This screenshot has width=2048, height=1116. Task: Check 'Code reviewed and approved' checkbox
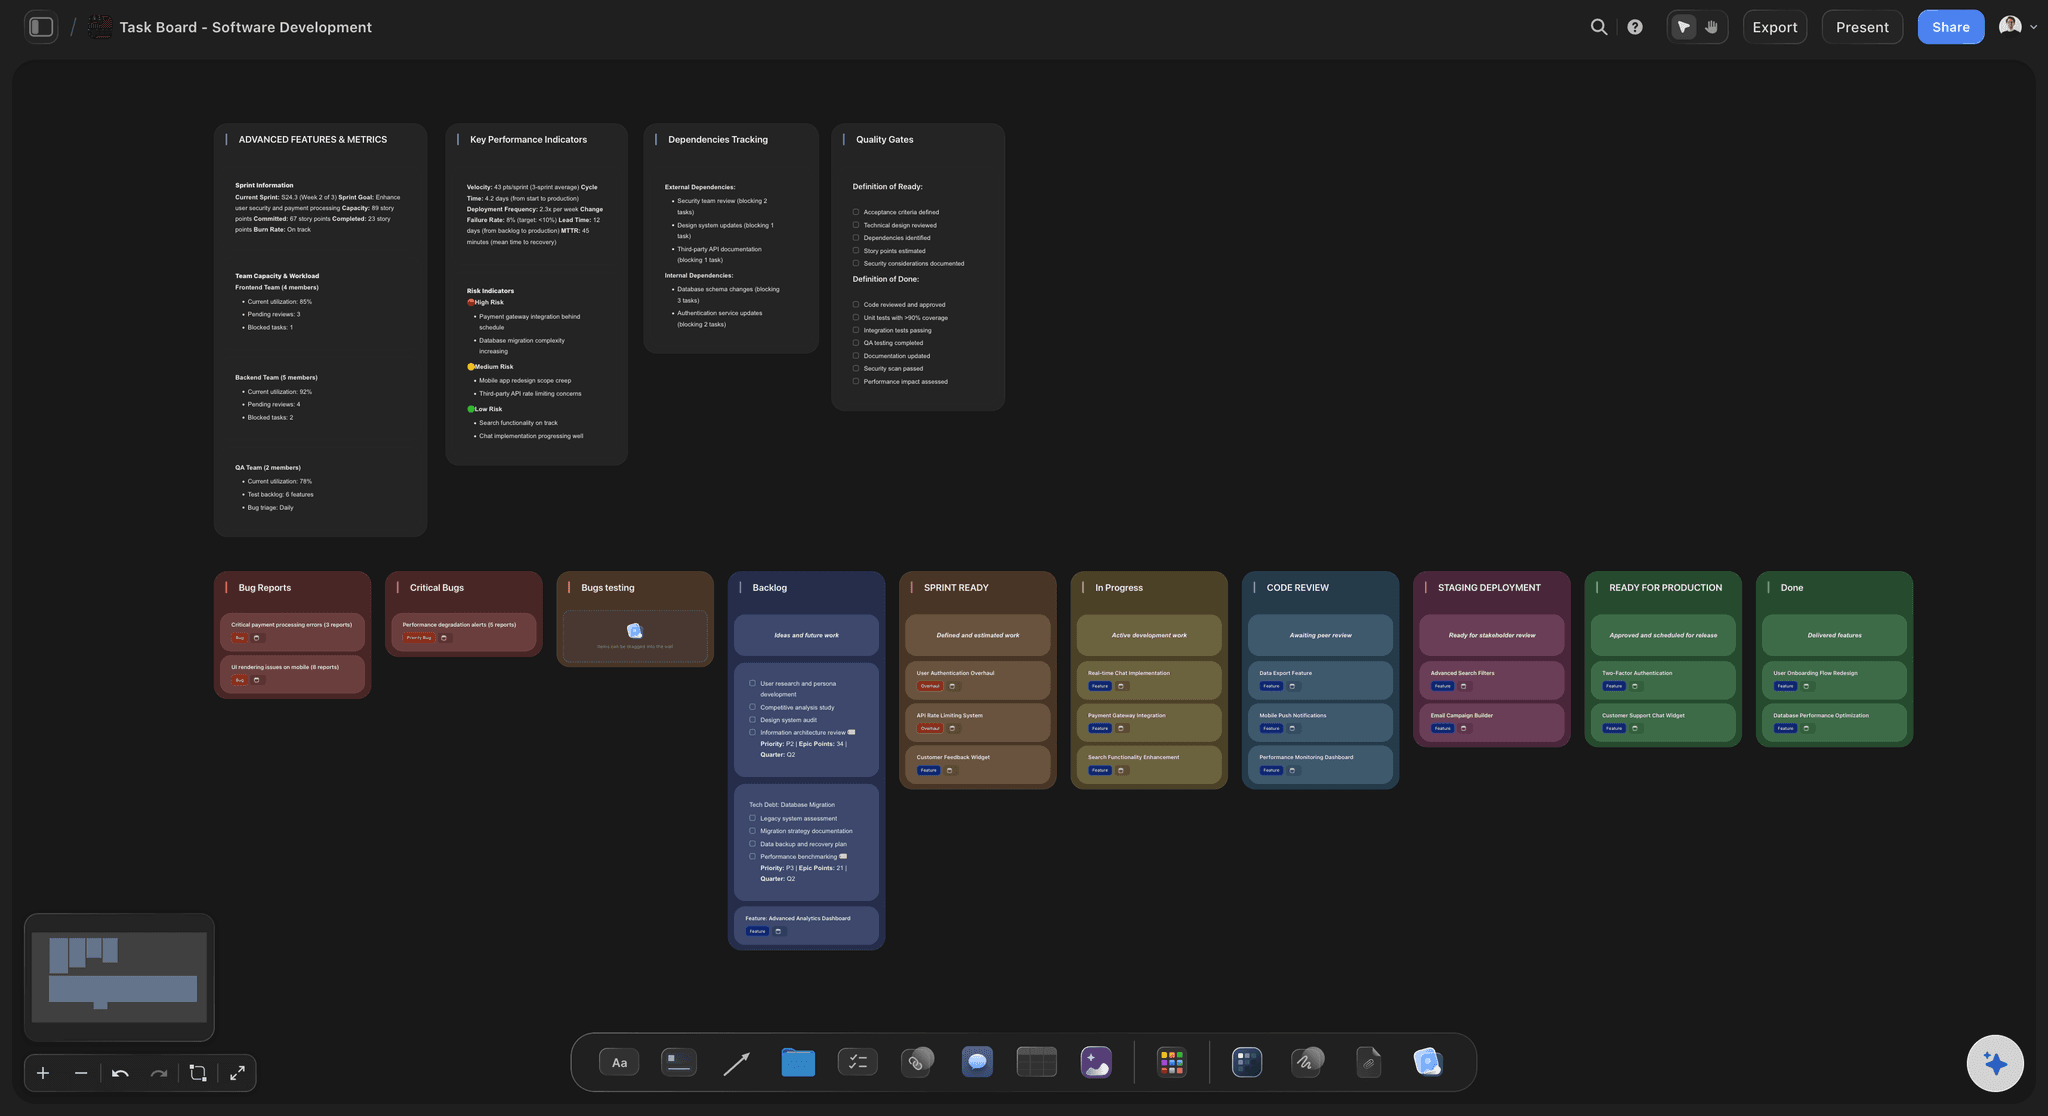856,304
